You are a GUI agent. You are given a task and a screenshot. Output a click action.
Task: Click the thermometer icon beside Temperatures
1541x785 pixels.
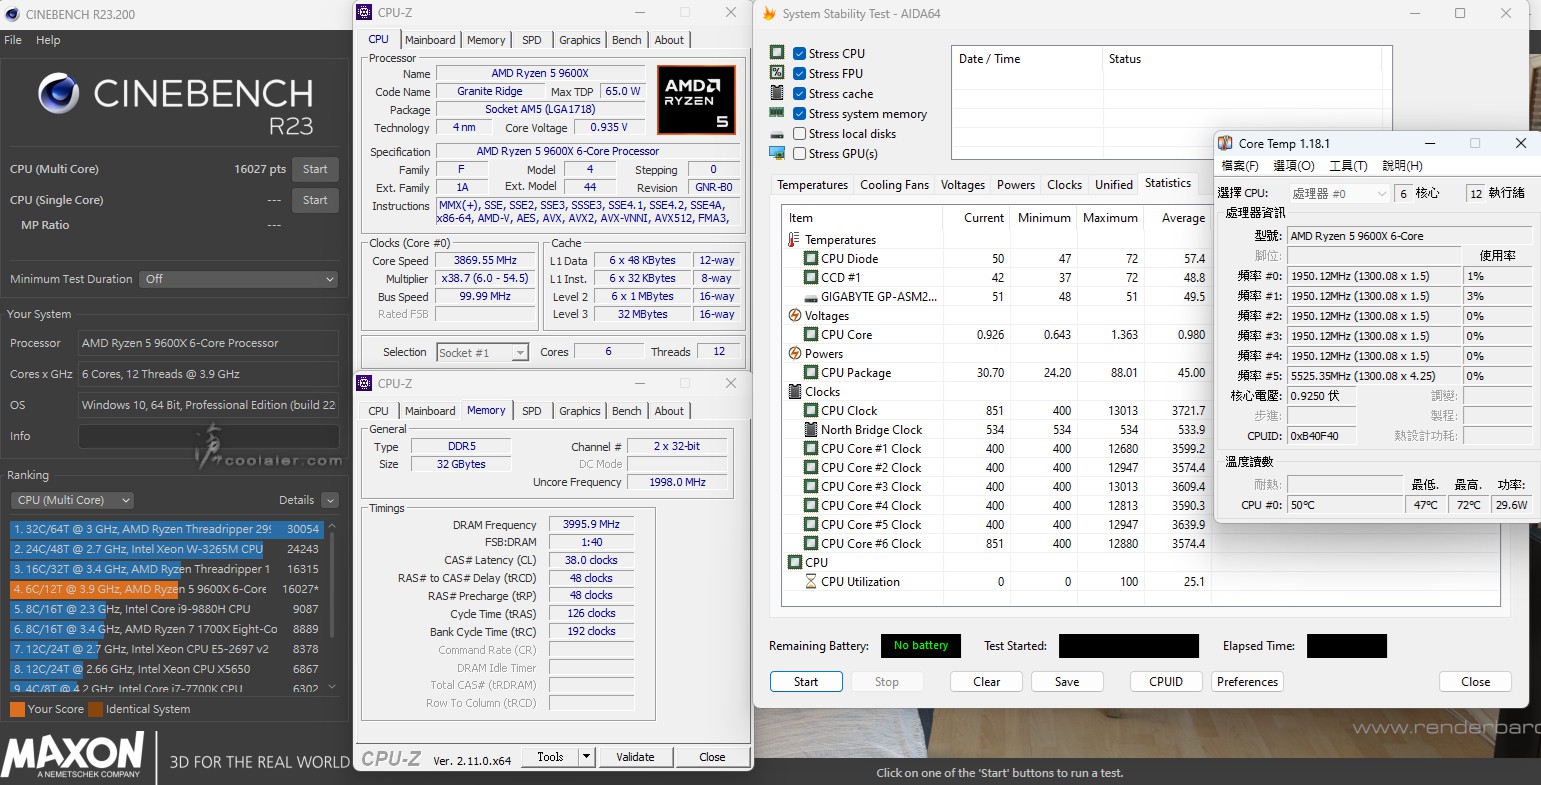coord(794,240)
